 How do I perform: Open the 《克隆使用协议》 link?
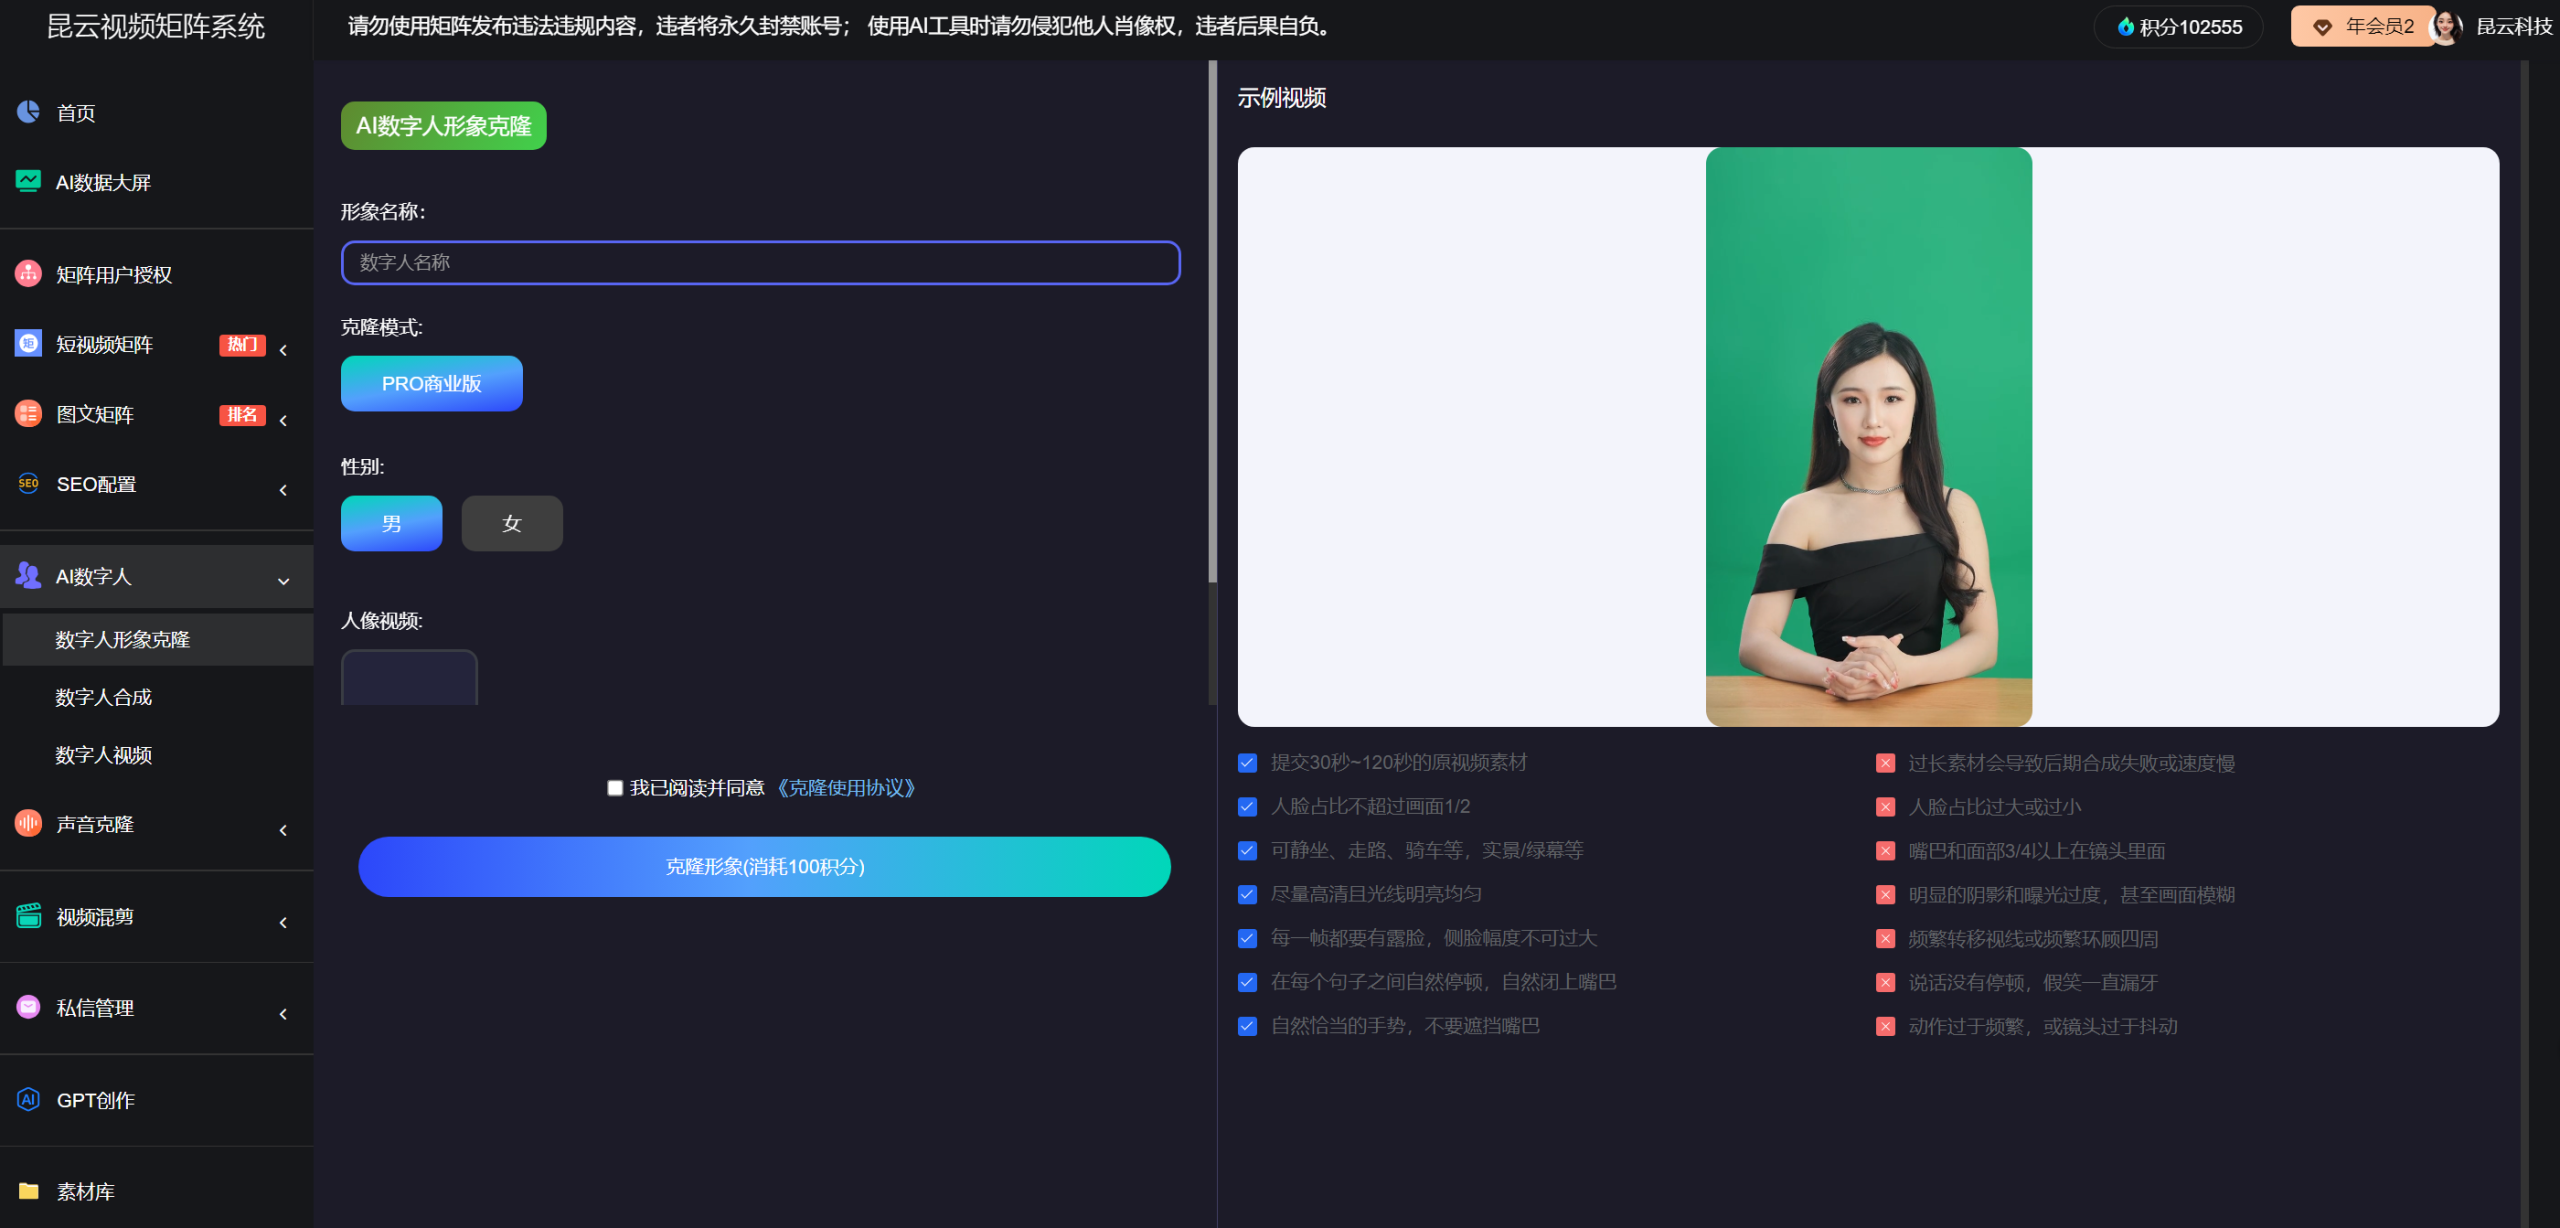[x=846, y=788]
